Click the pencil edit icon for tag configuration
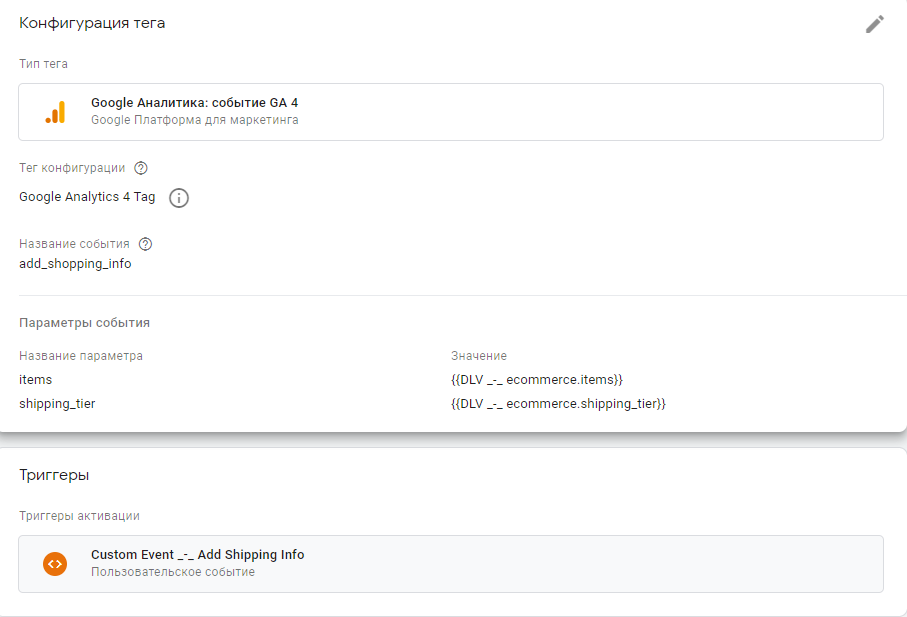The width and height of the screenshot is (907, 617). point(875,24)
